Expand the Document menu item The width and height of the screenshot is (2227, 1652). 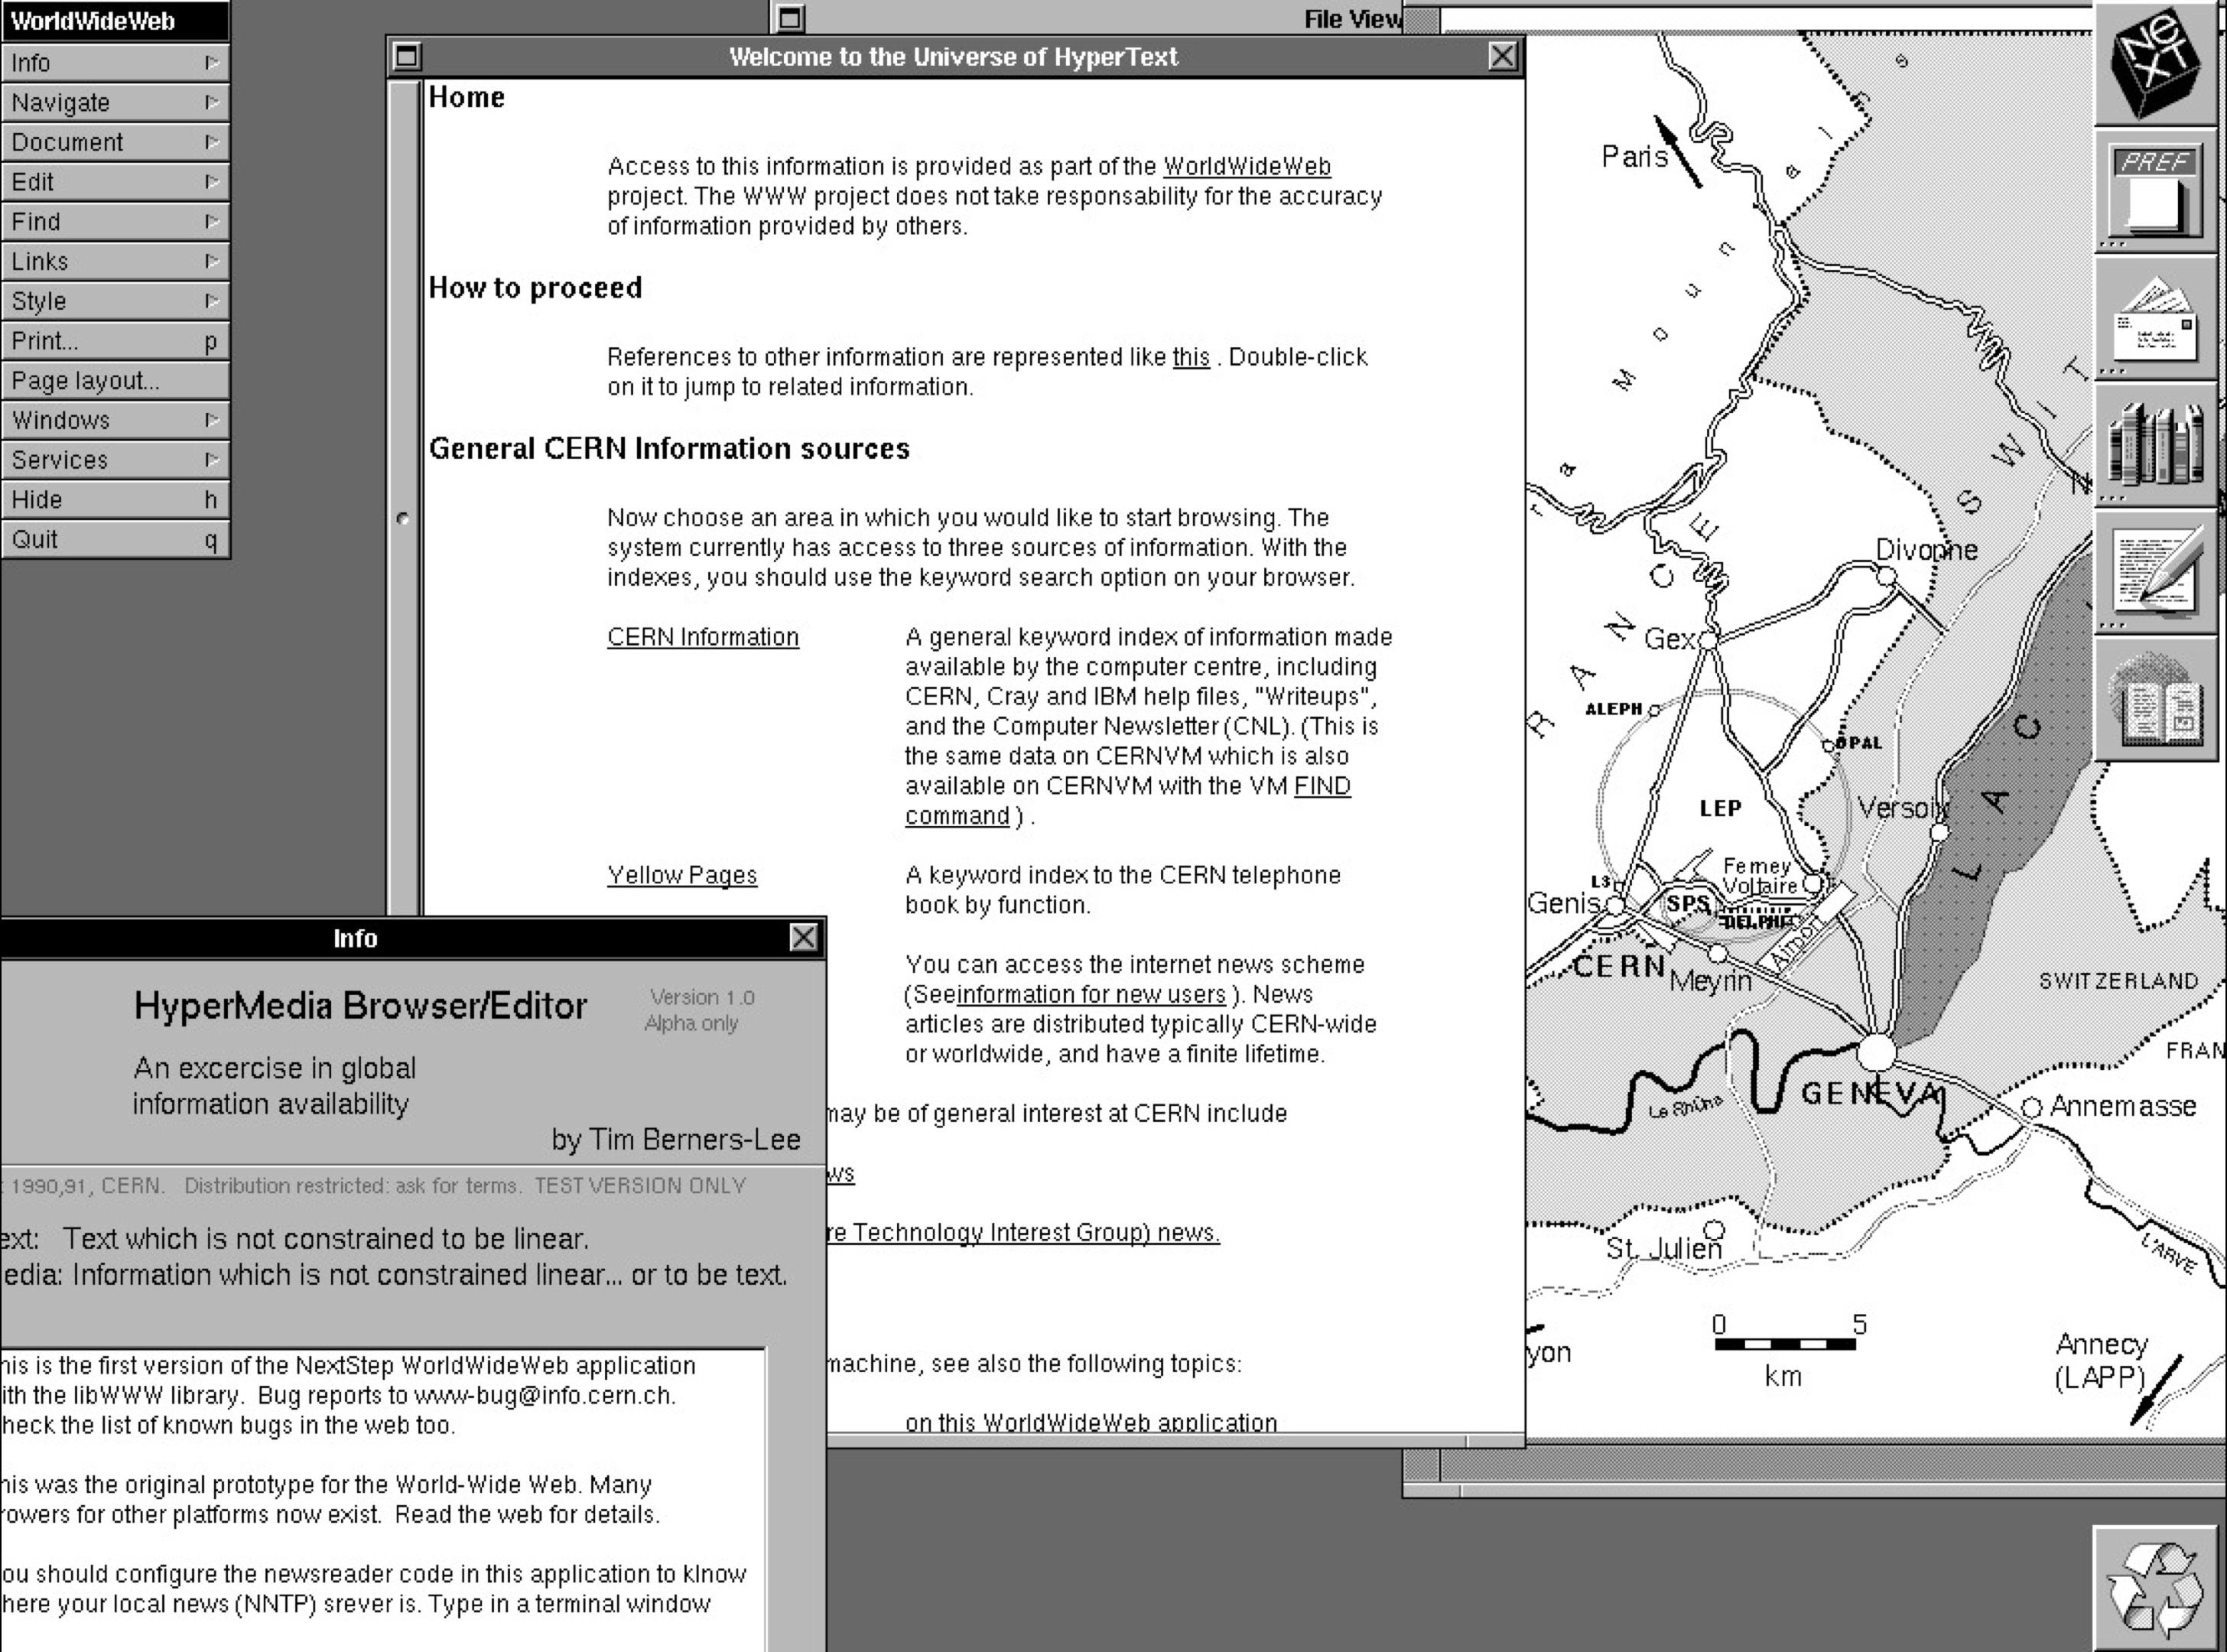(x=112, y=142)
